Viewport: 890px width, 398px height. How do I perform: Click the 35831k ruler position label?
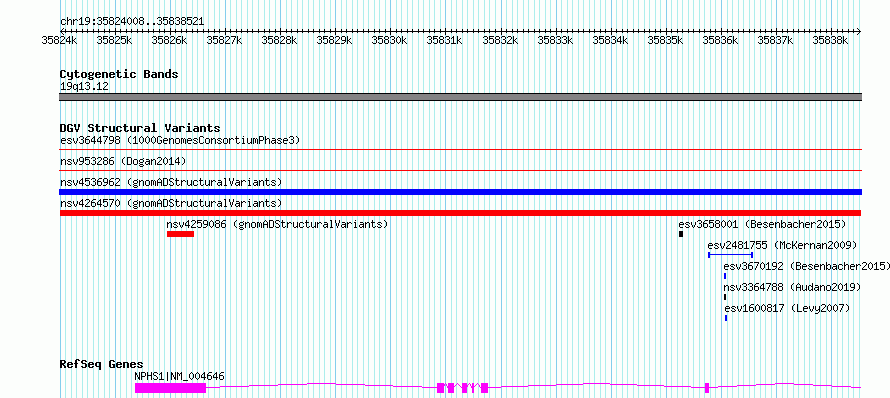444,40
